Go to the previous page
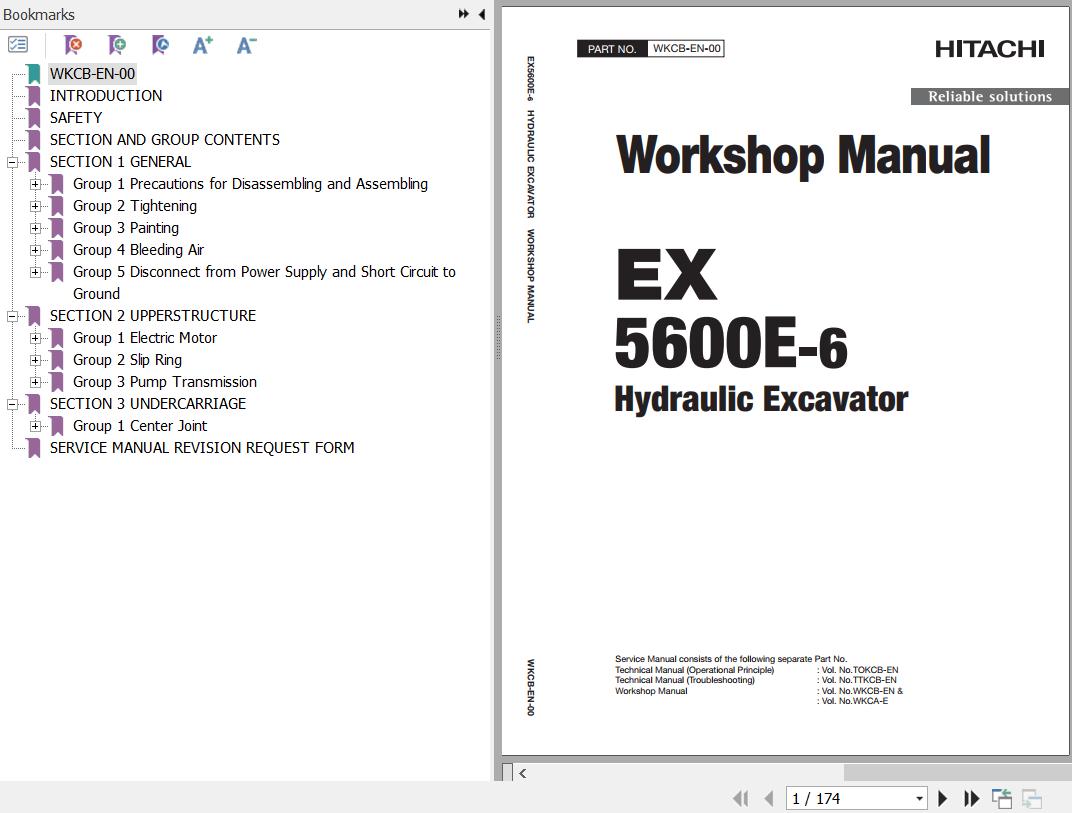Screen dimensions: 1072x813 point(769,798)
